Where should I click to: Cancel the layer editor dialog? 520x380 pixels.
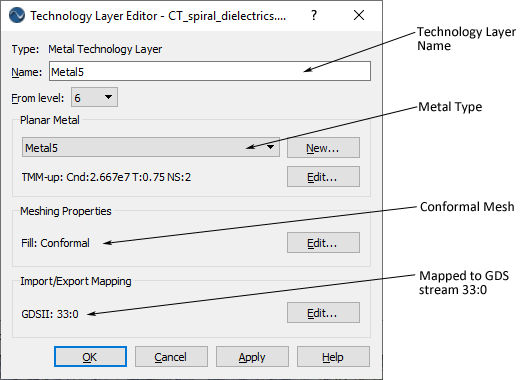coord(171,357)
